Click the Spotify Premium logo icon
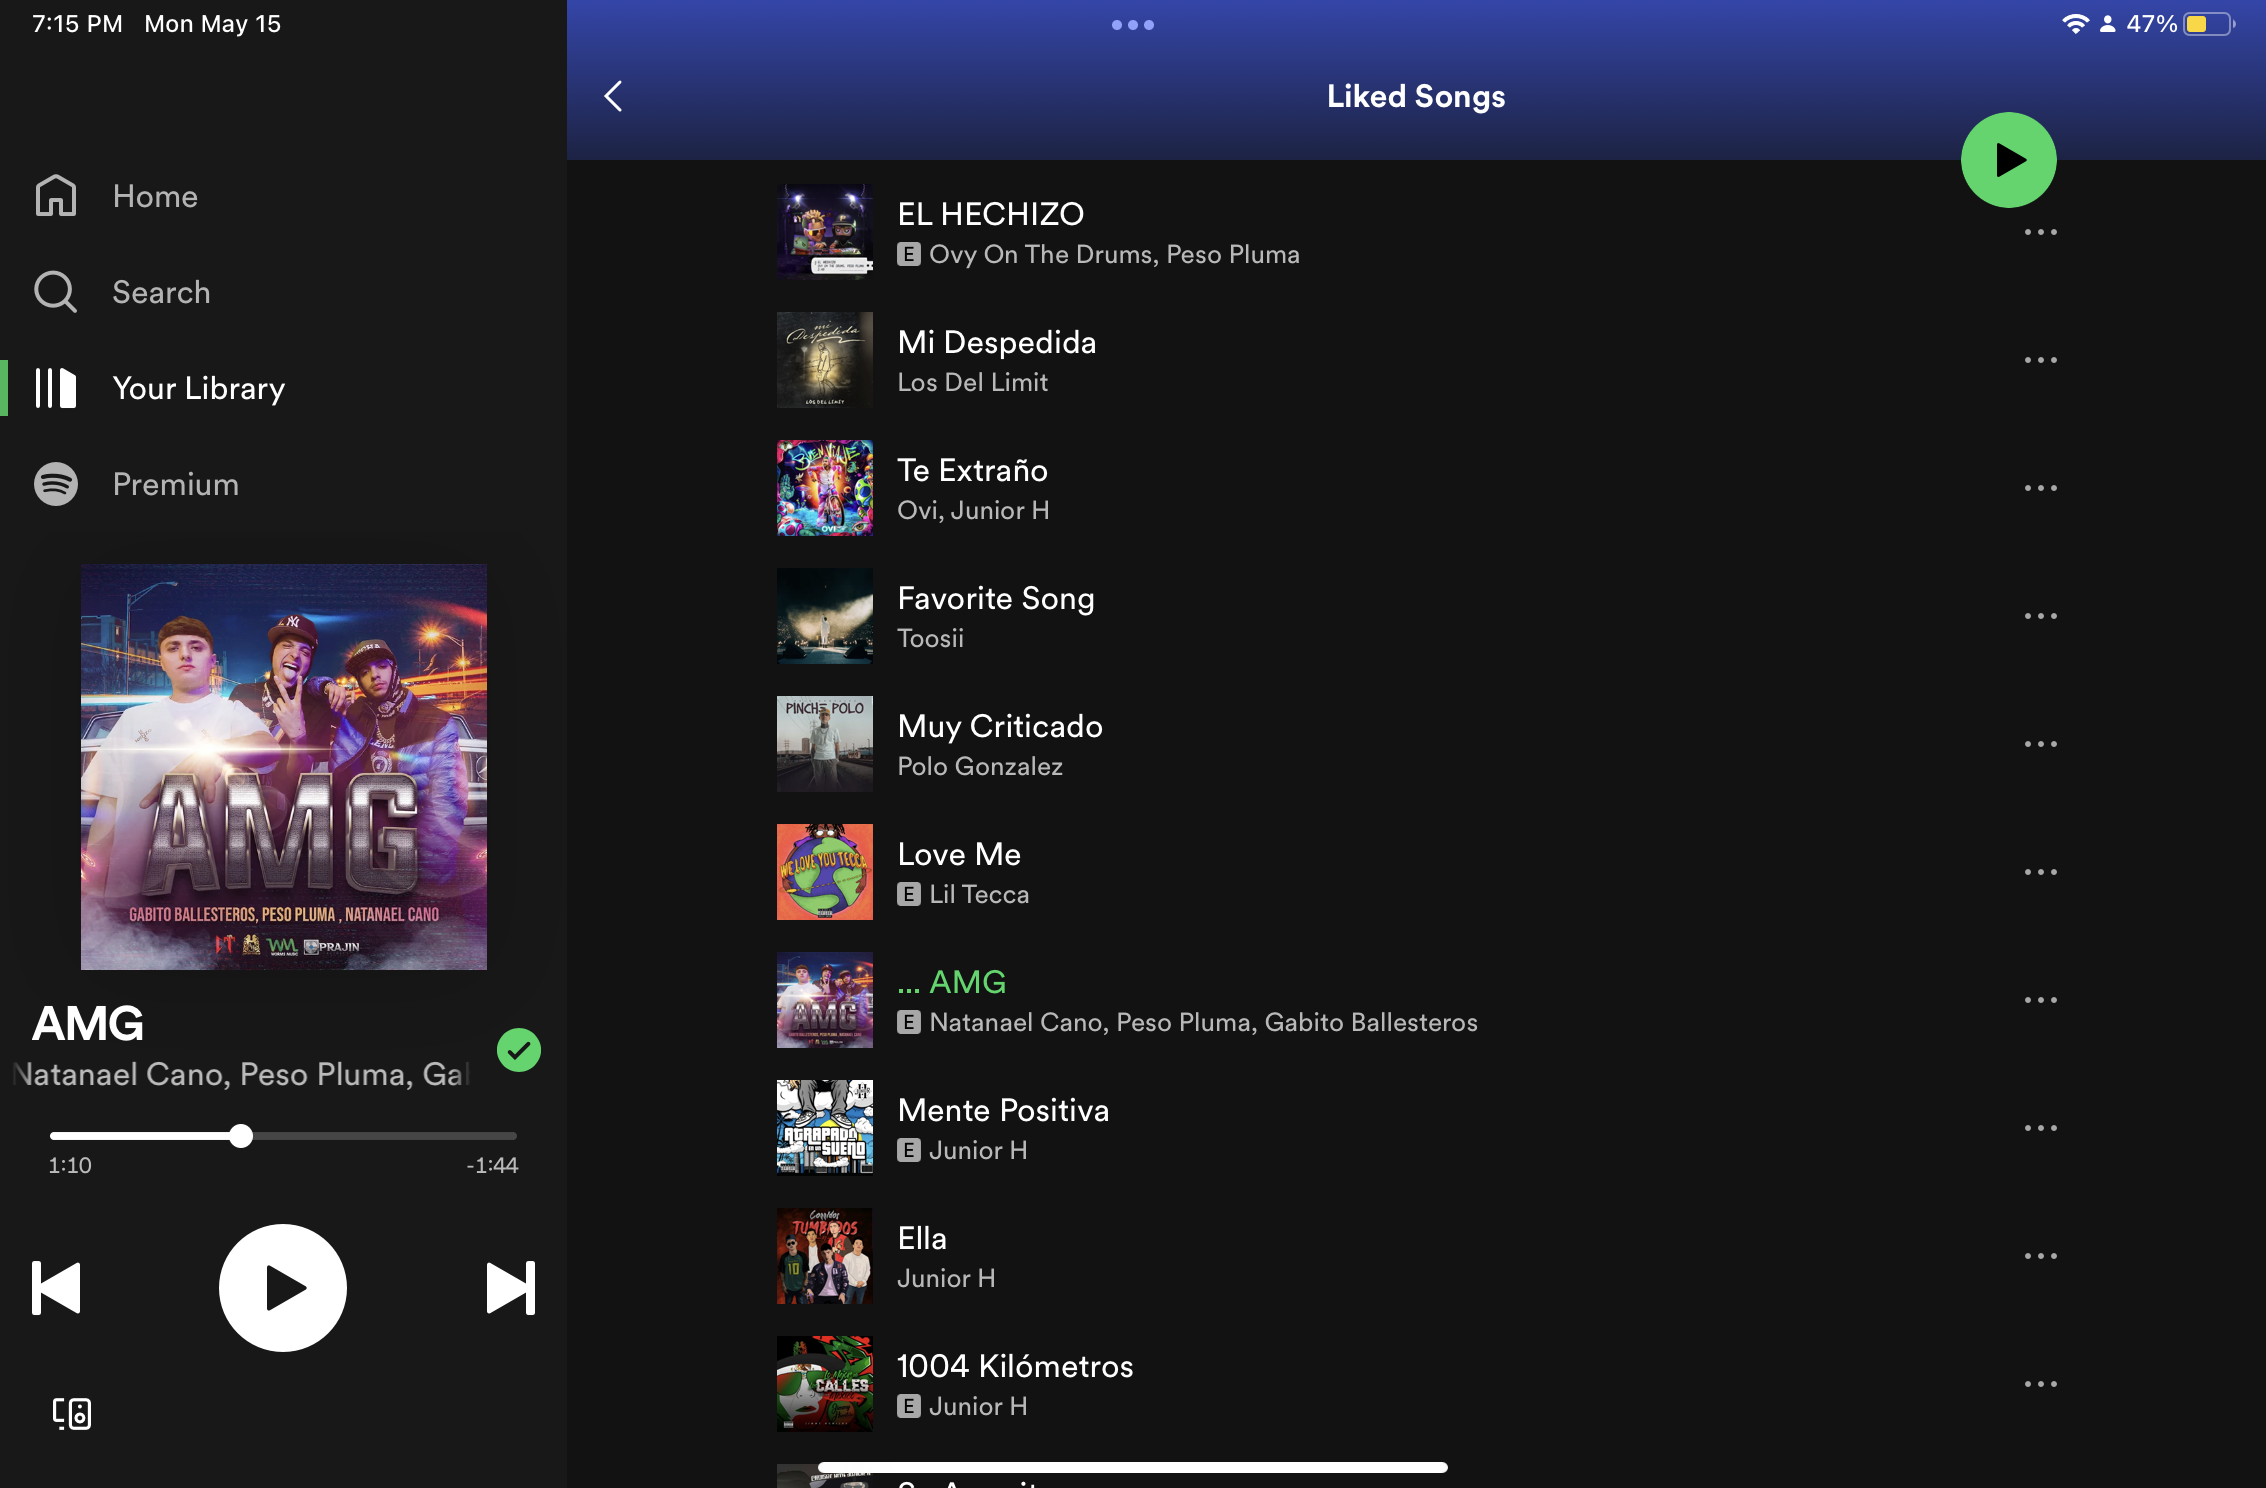Viewport: 2266px width, 1488px height. (x=56, y=484)
